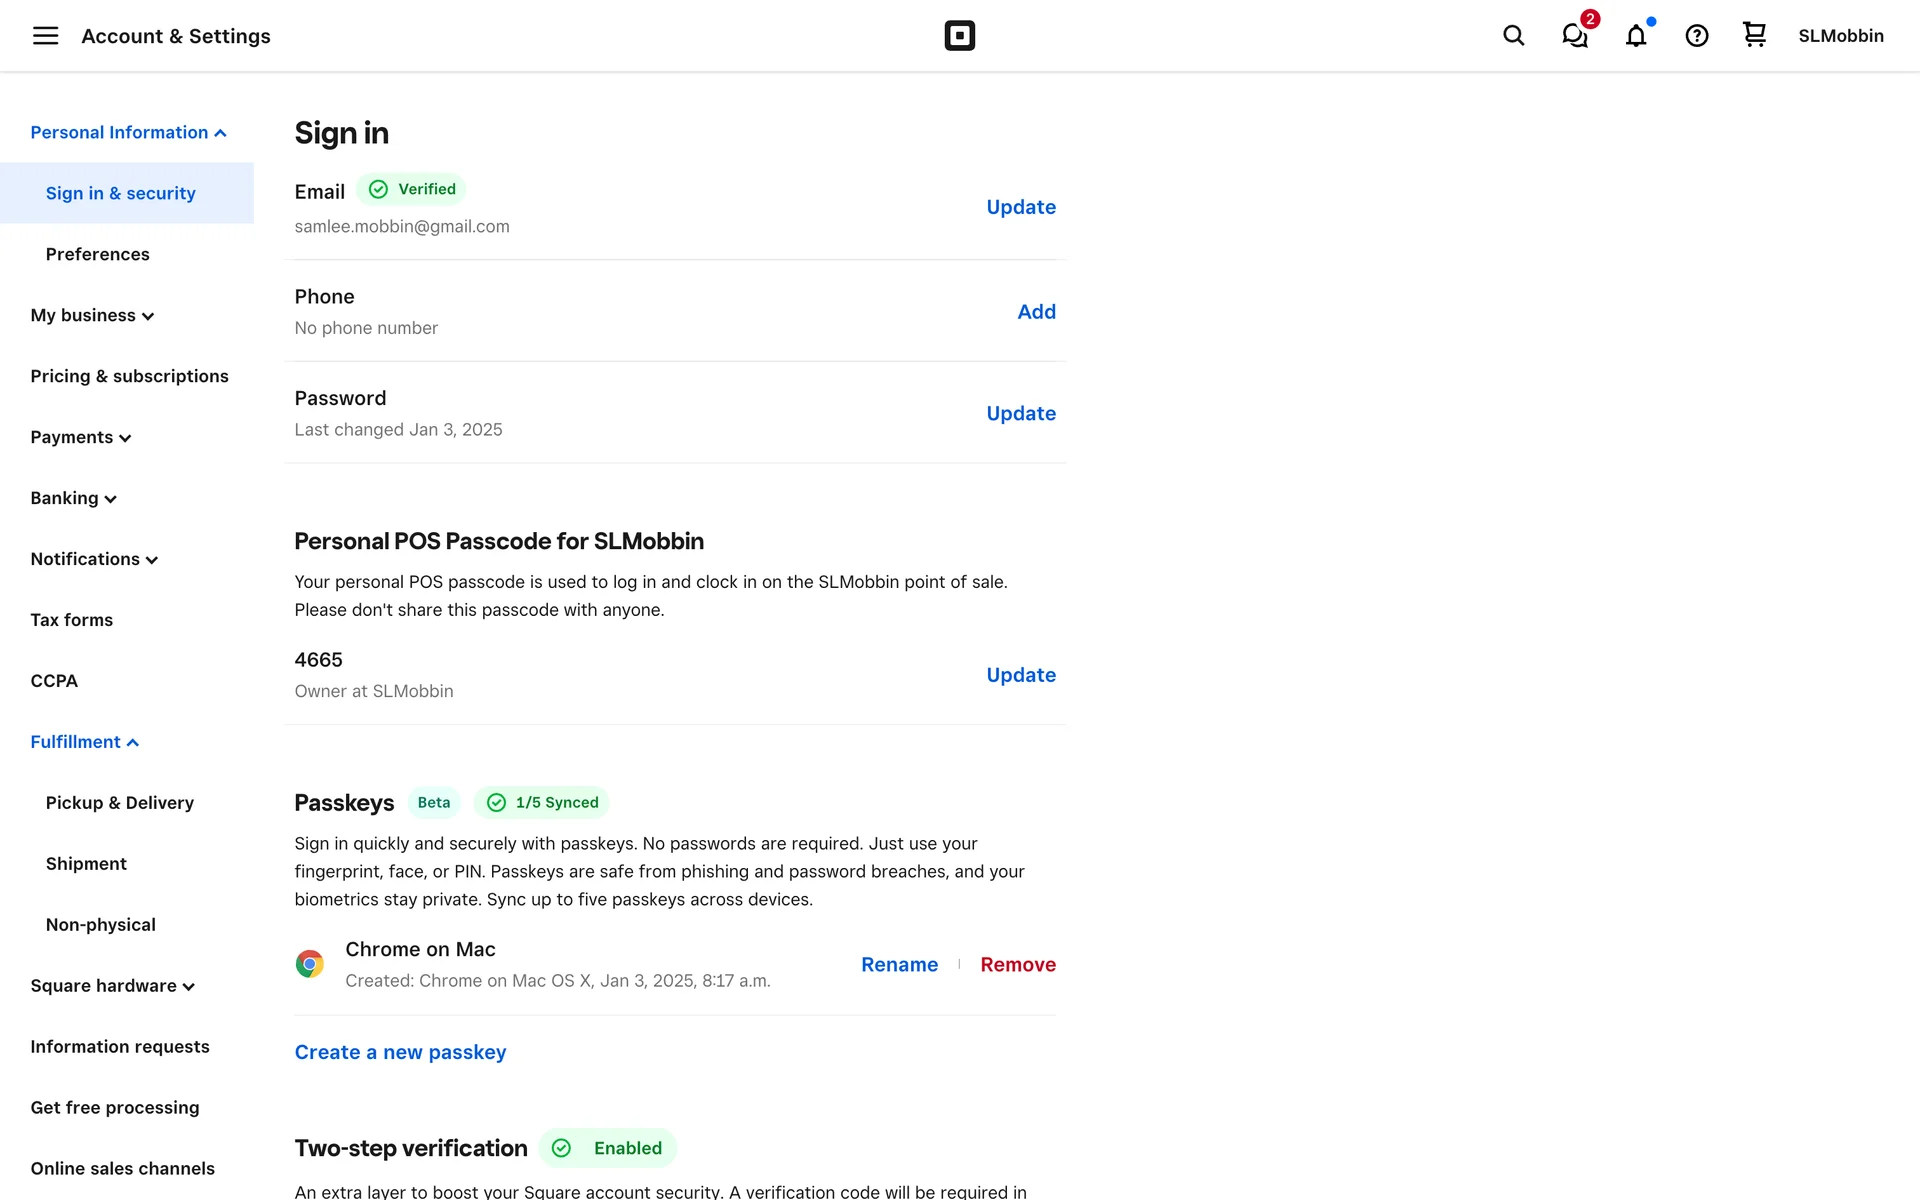Screen dimensions: 1920x1200
Task: Open the search magnifier icon
Action: (x=1513, y=36)
